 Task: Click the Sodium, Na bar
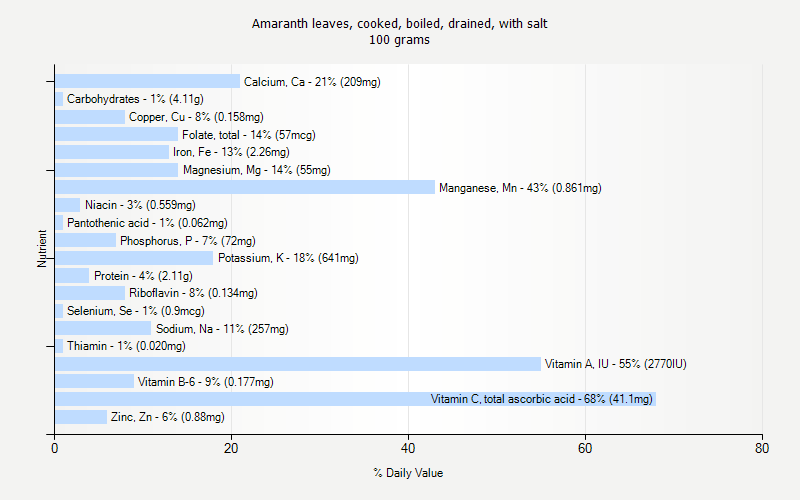[103, 328]
